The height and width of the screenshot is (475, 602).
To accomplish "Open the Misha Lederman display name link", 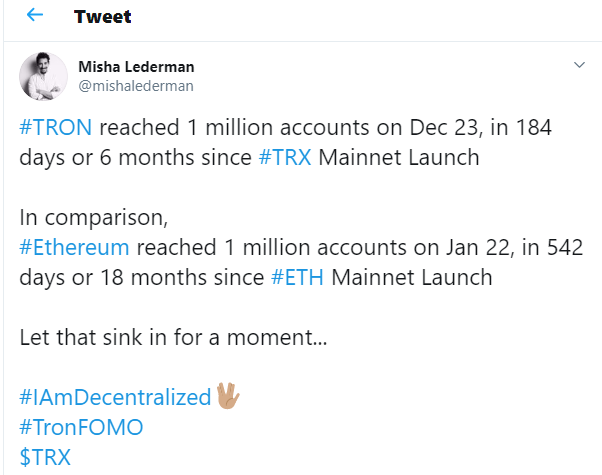I will [136, 67].
